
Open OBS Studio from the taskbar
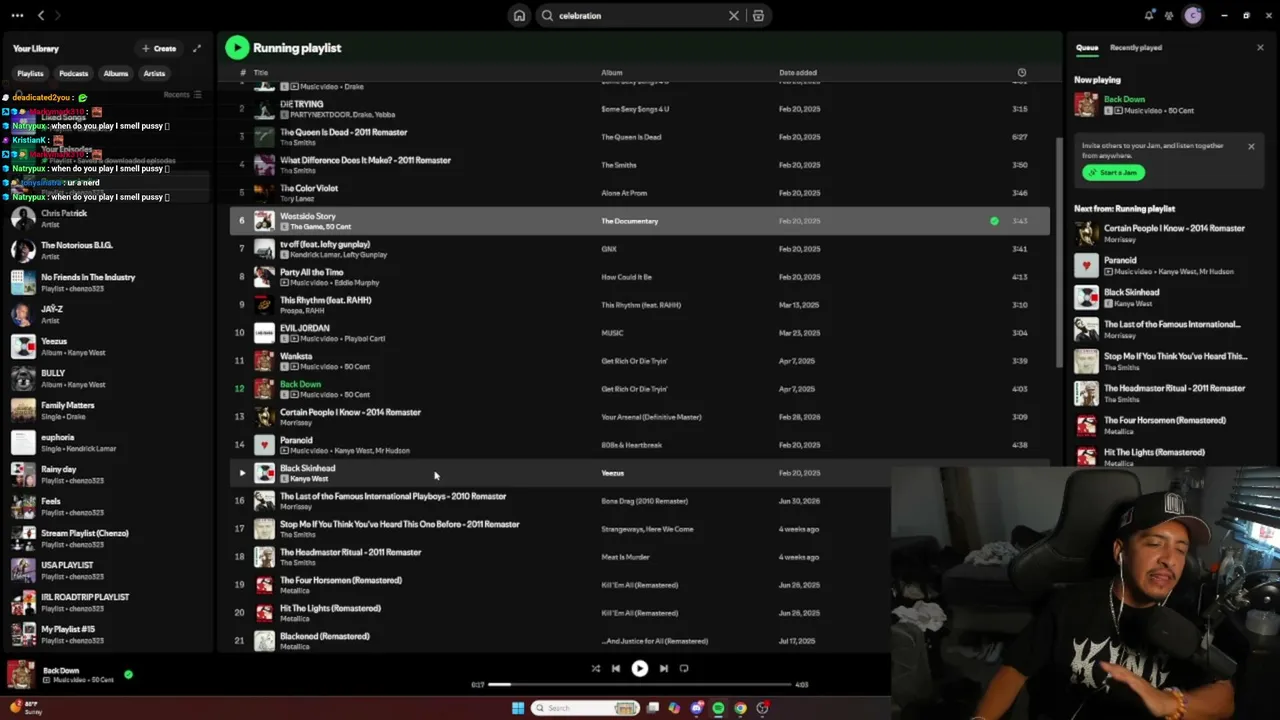(x=762, y=708)
